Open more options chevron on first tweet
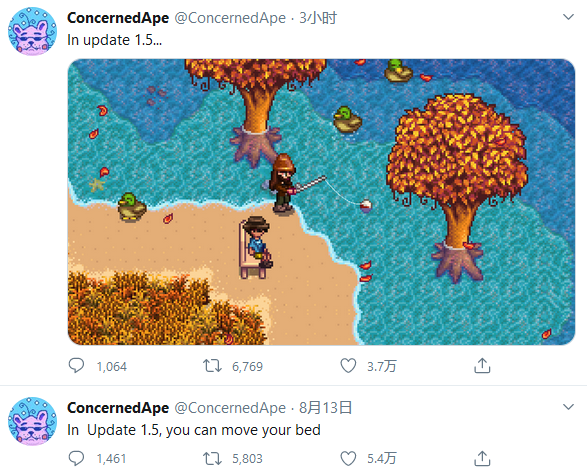This screenshot has height=473, width=587. click(x=568, y=17)
